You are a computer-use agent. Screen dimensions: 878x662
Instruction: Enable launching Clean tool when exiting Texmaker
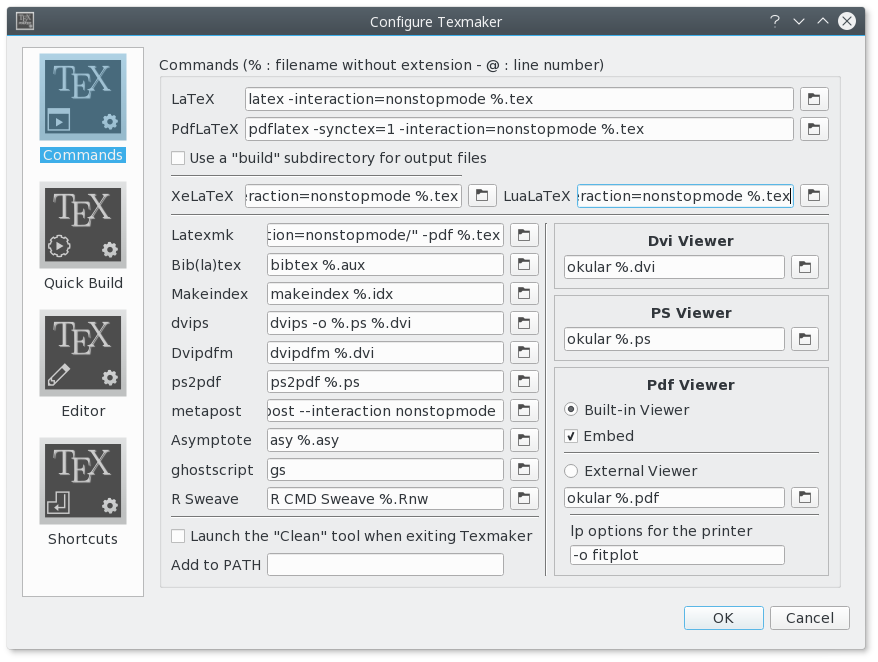click(x=178, y=536)
